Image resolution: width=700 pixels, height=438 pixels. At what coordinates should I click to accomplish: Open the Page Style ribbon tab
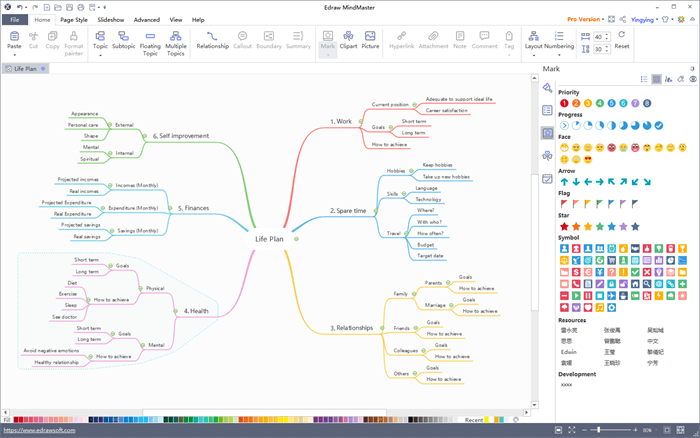[x=73, y=19]
